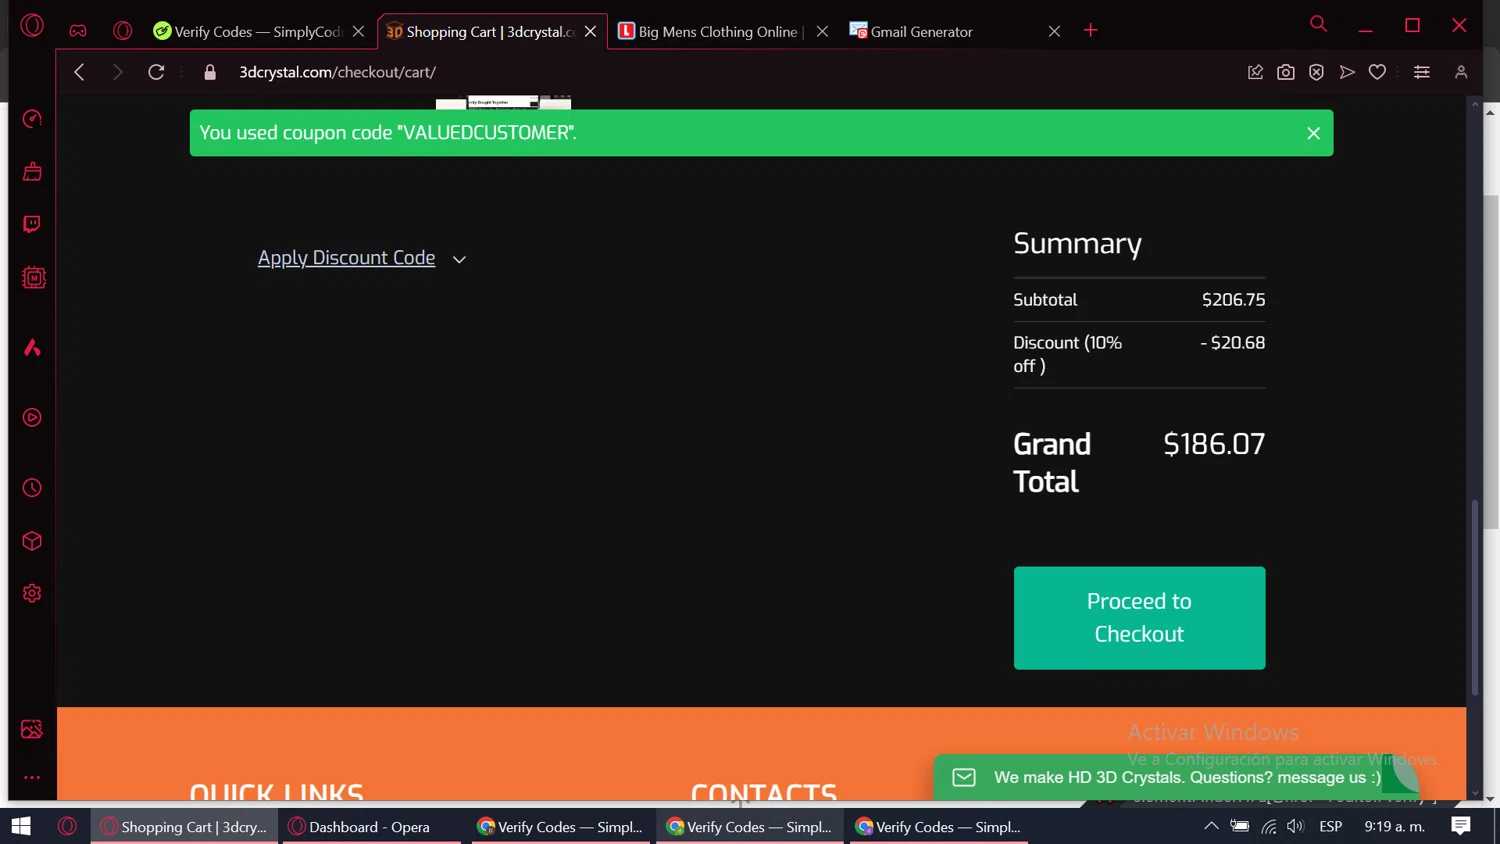Image resolution: width=1500 pixels, height=844 pixels.
Task: Open profile account icon
Action: (1461, 72)
